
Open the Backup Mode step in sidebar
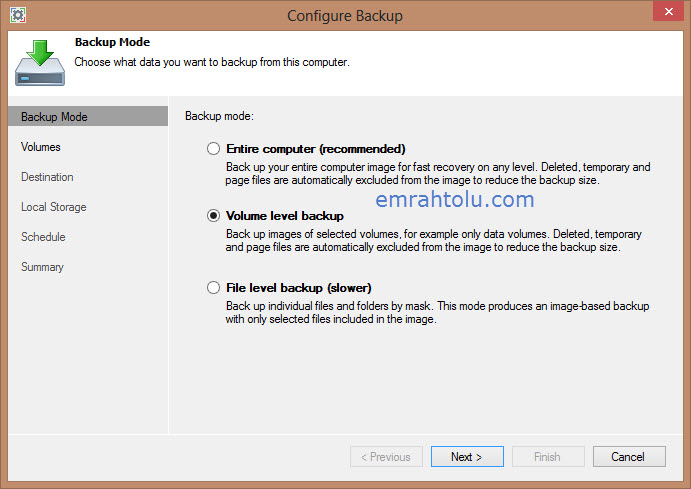pos(88,116)
